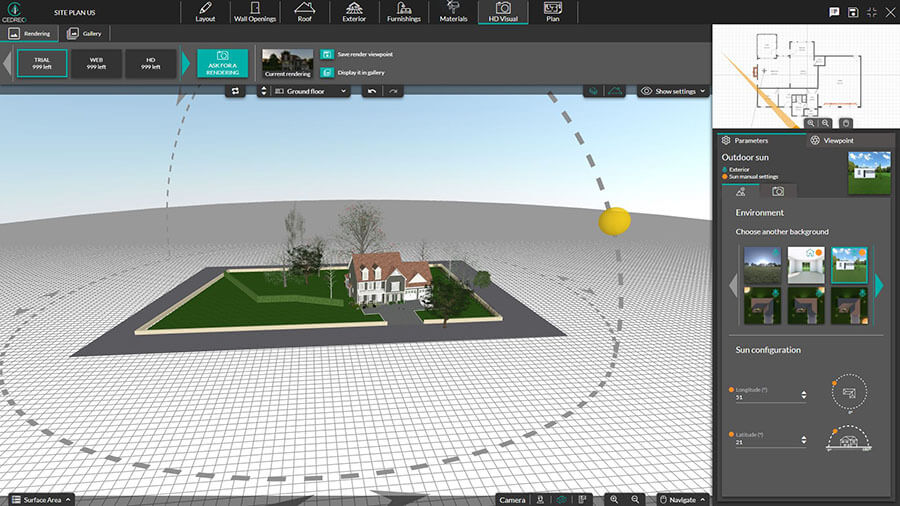Zoom in on the 3D view
The height and width of the screenshot is (506, 900).
614,498
